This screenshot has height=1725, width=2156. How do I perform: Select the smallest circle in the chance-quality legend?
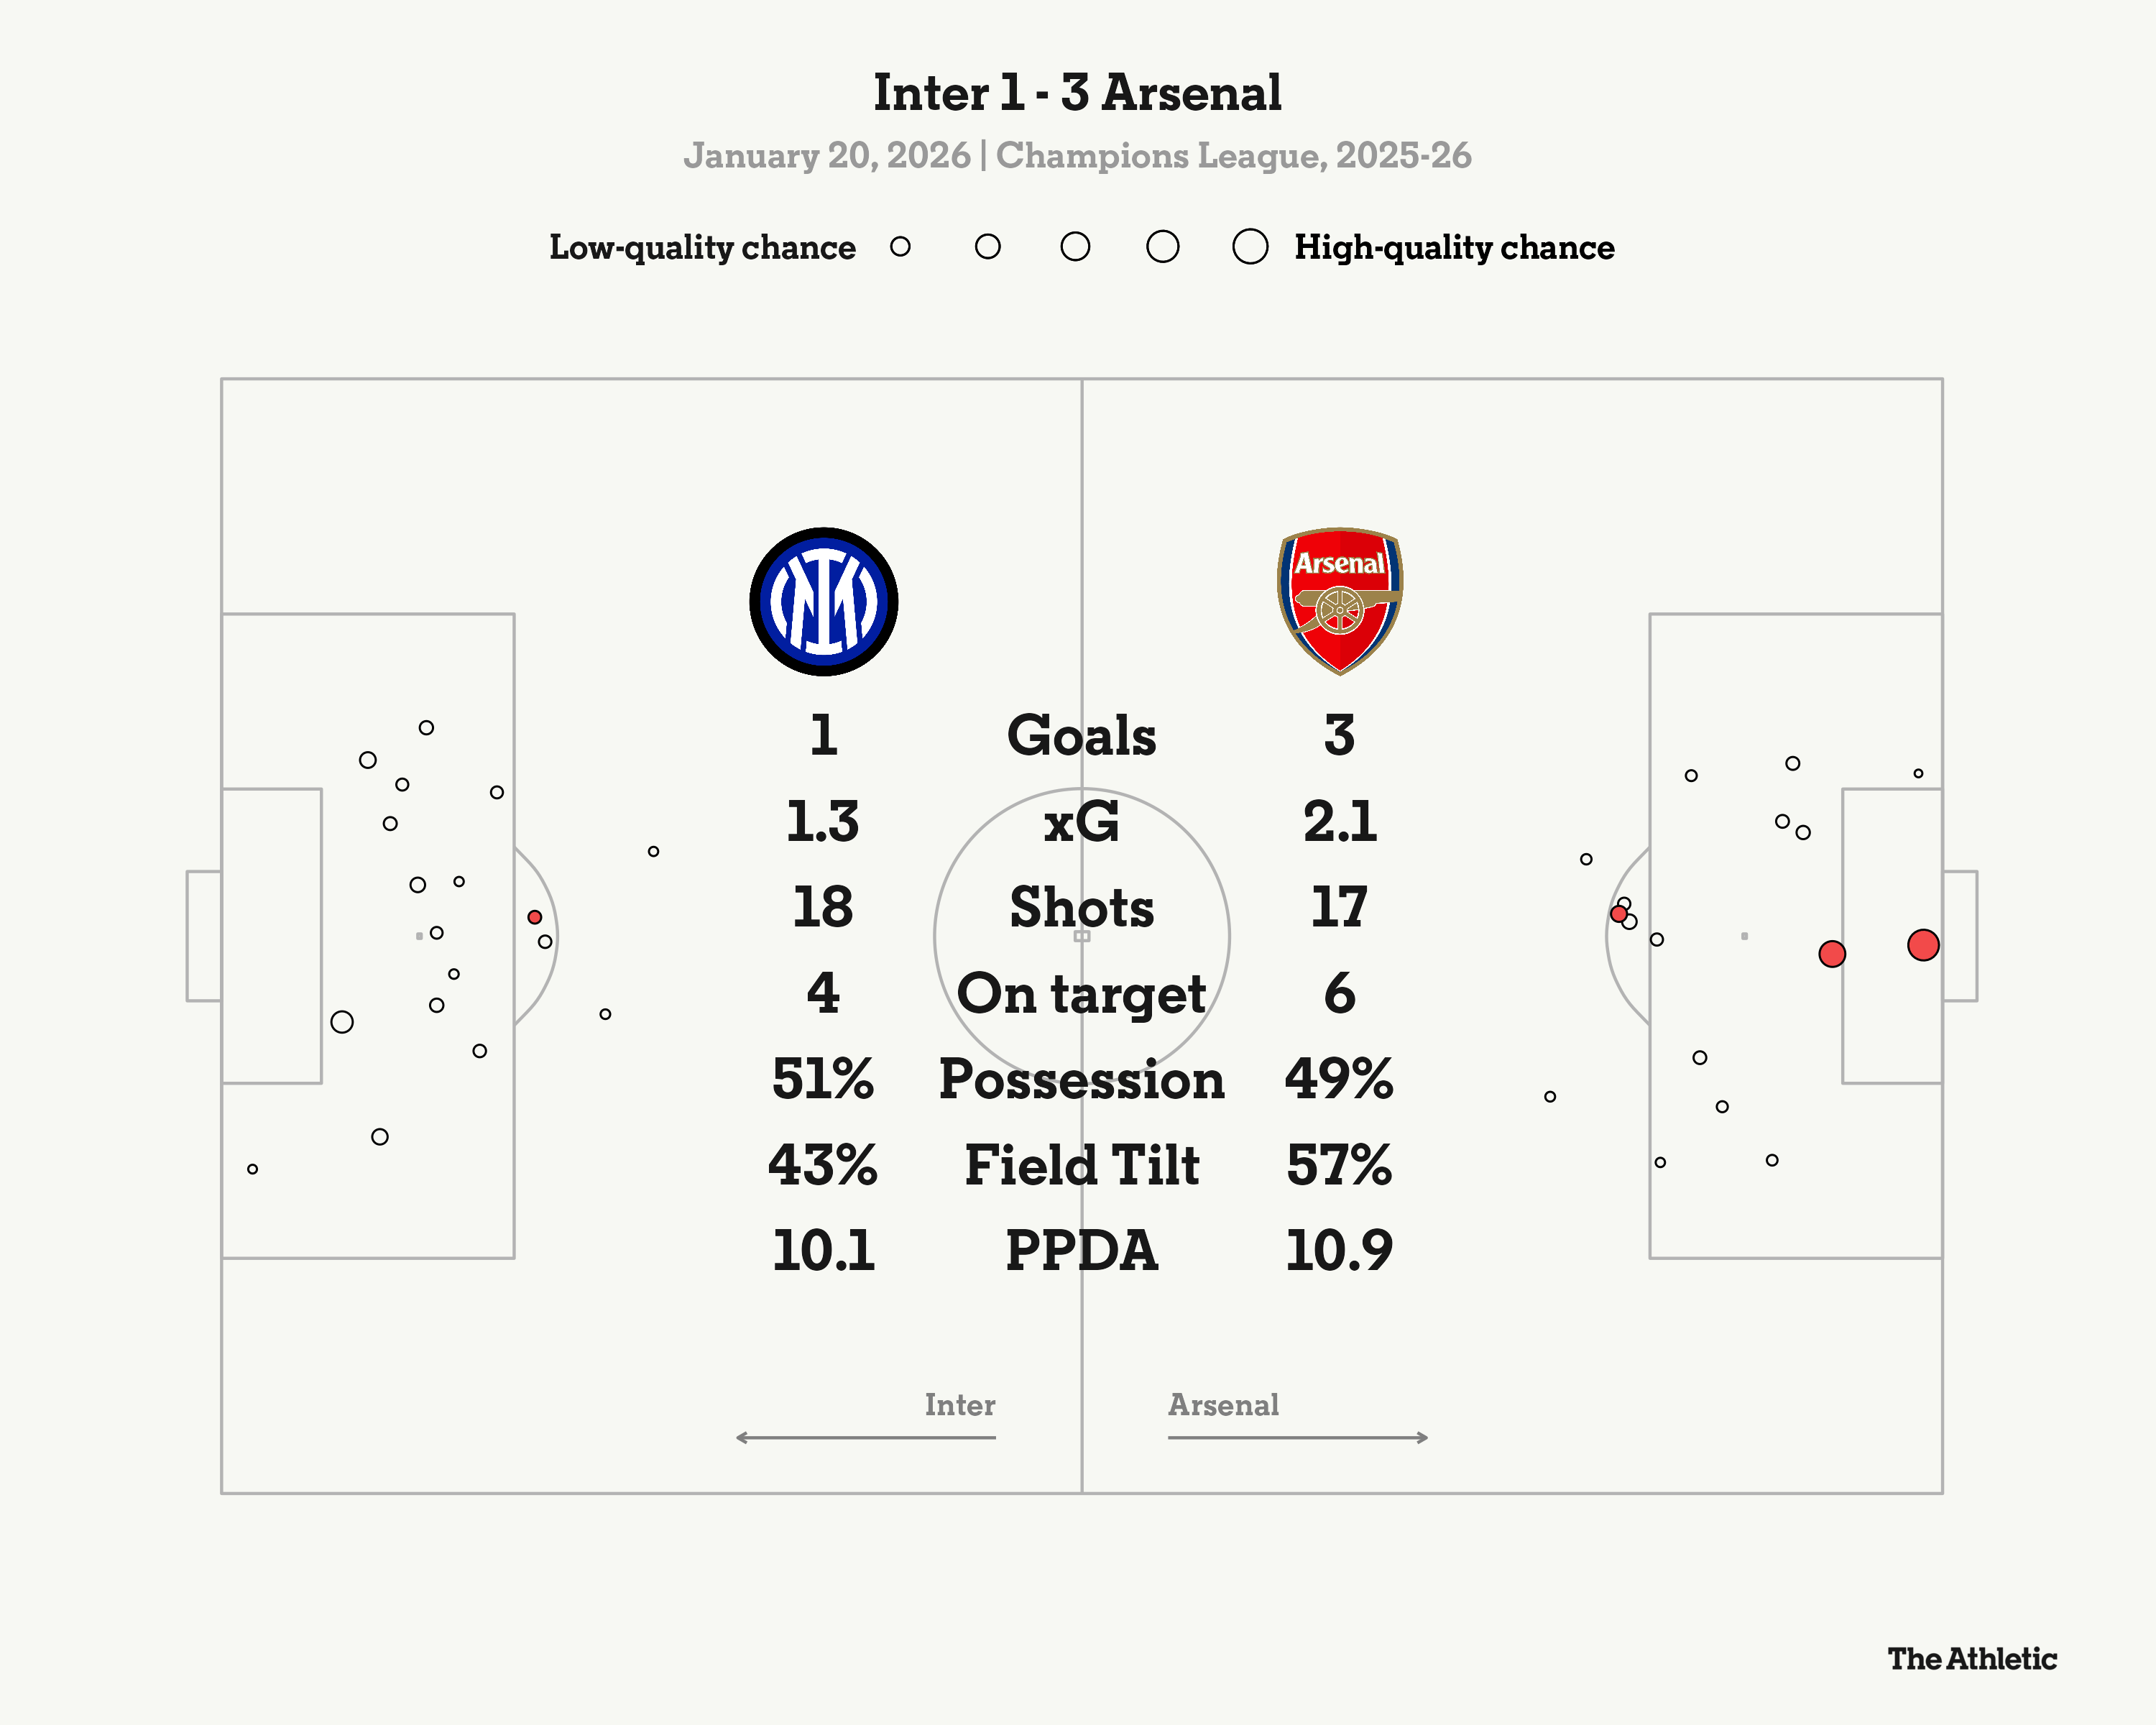900,247
